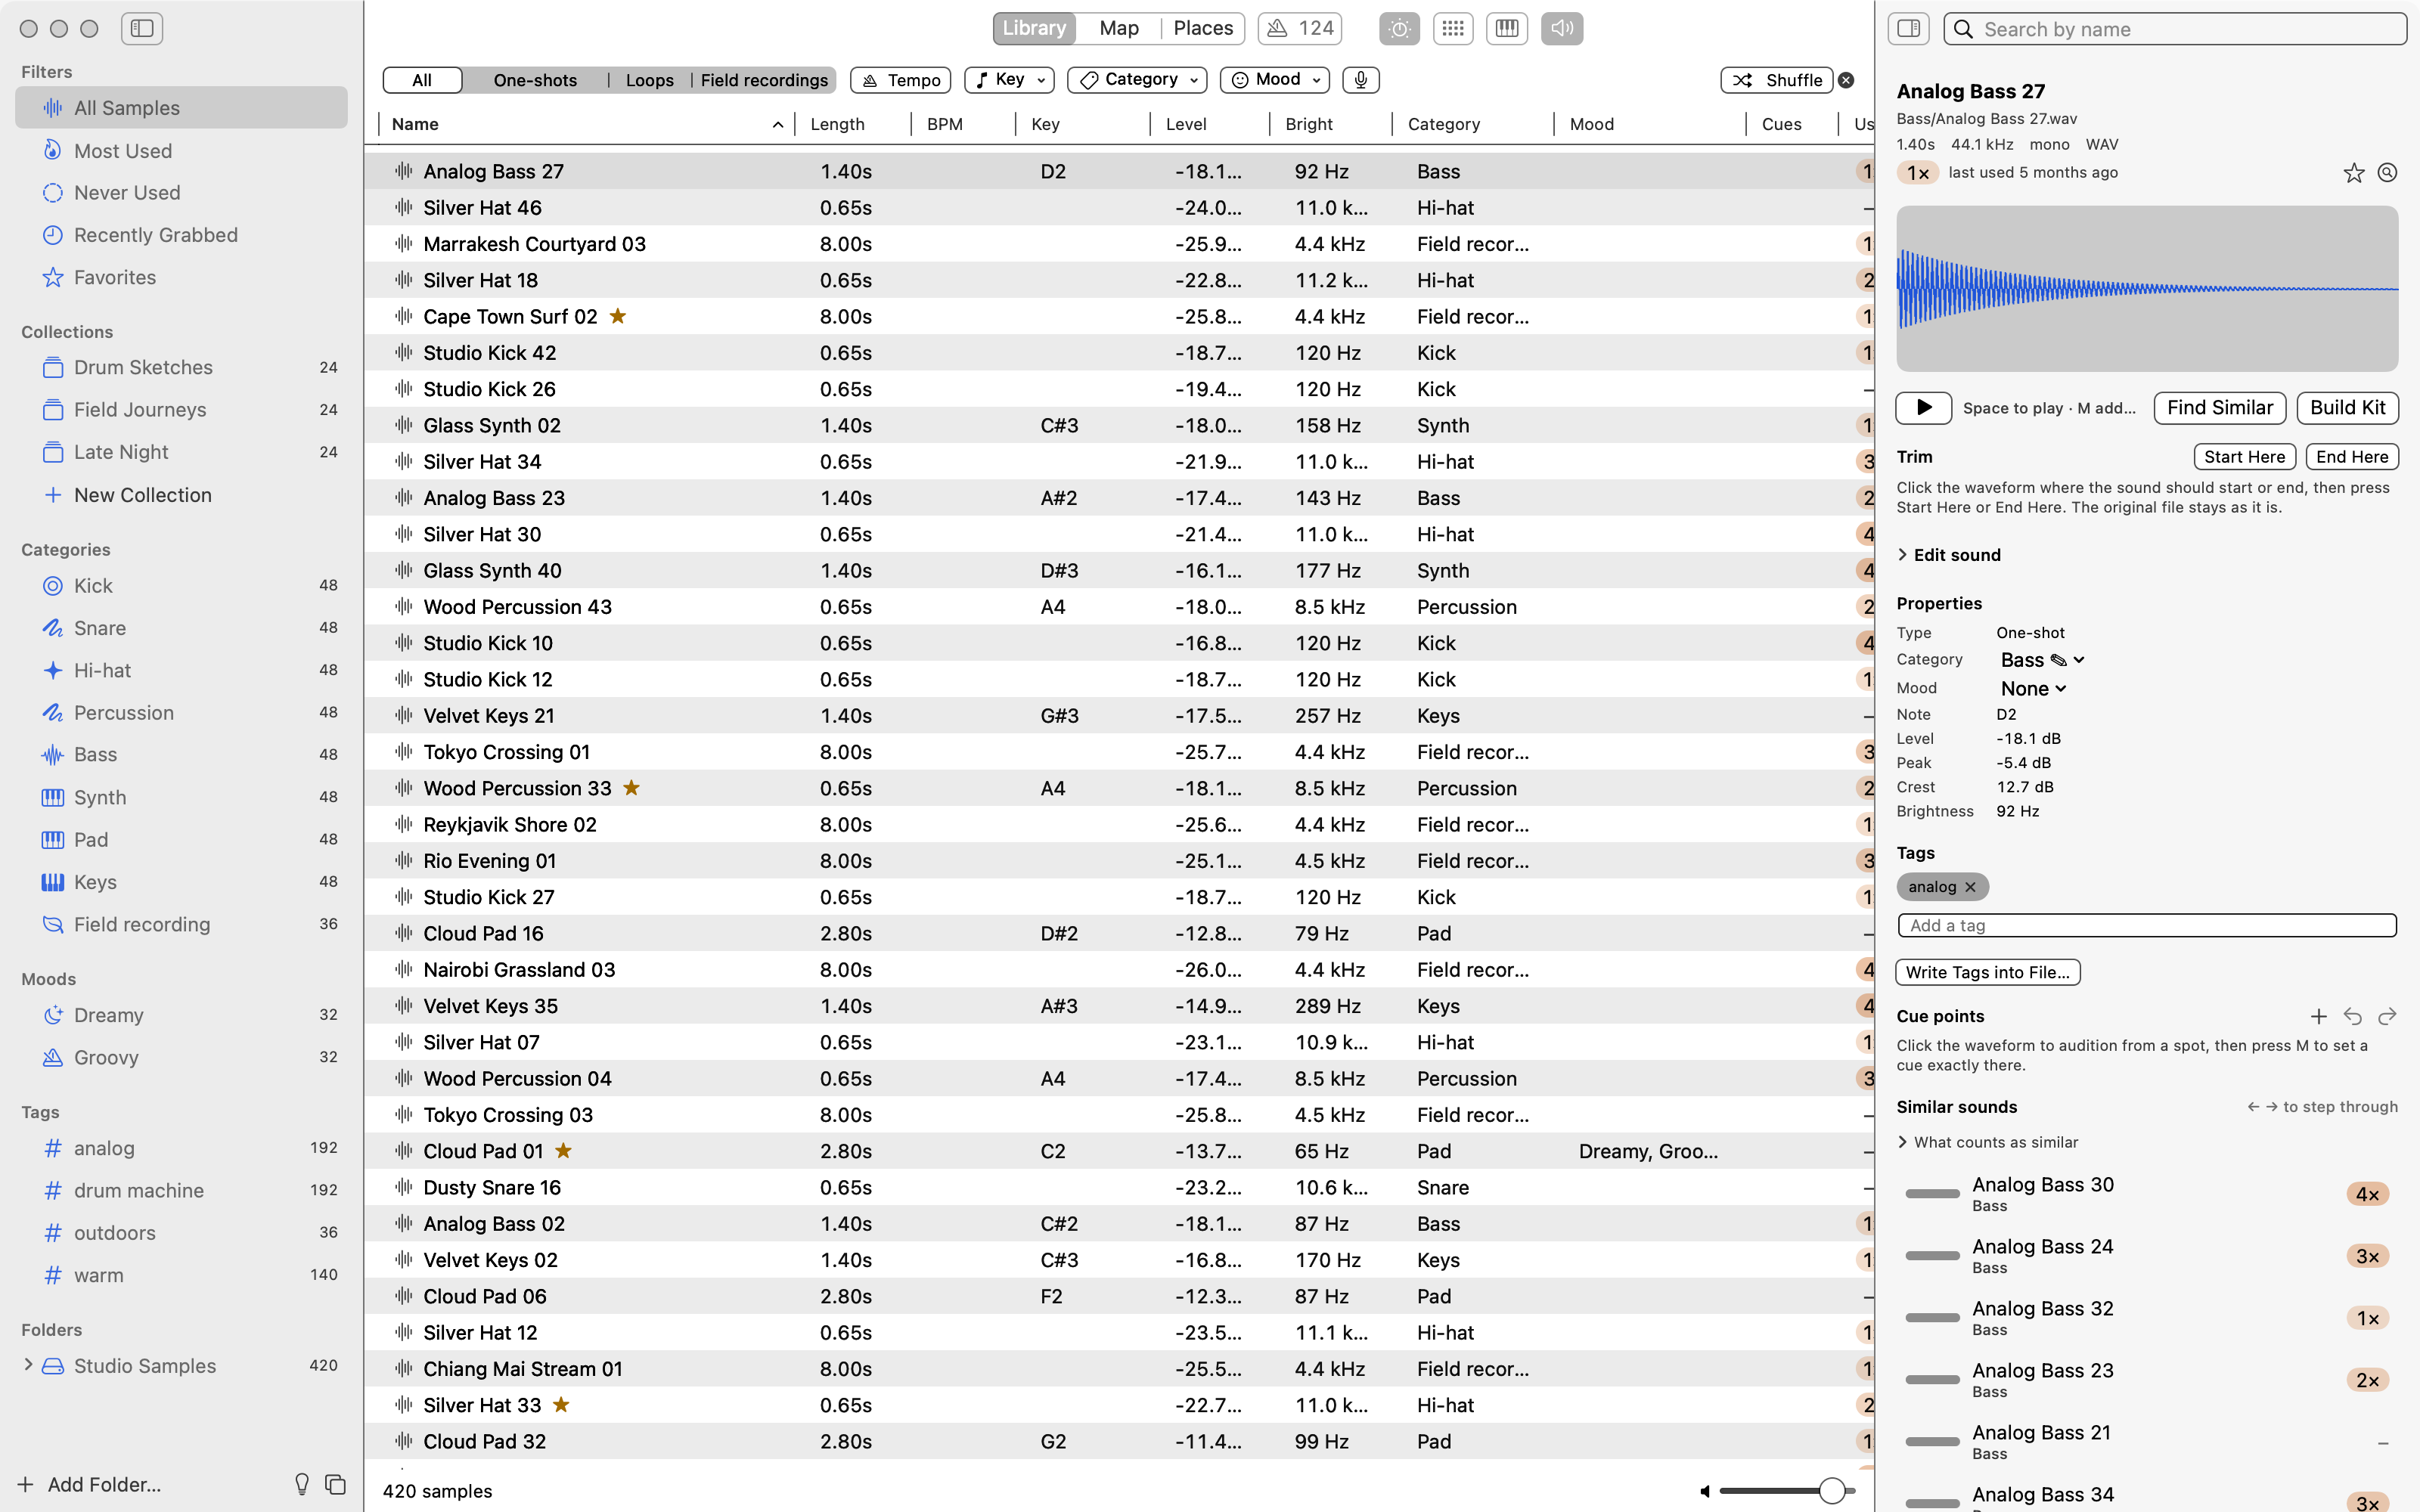
Task: Click the metronome tempo 124 button
Action: point(1300,28)
